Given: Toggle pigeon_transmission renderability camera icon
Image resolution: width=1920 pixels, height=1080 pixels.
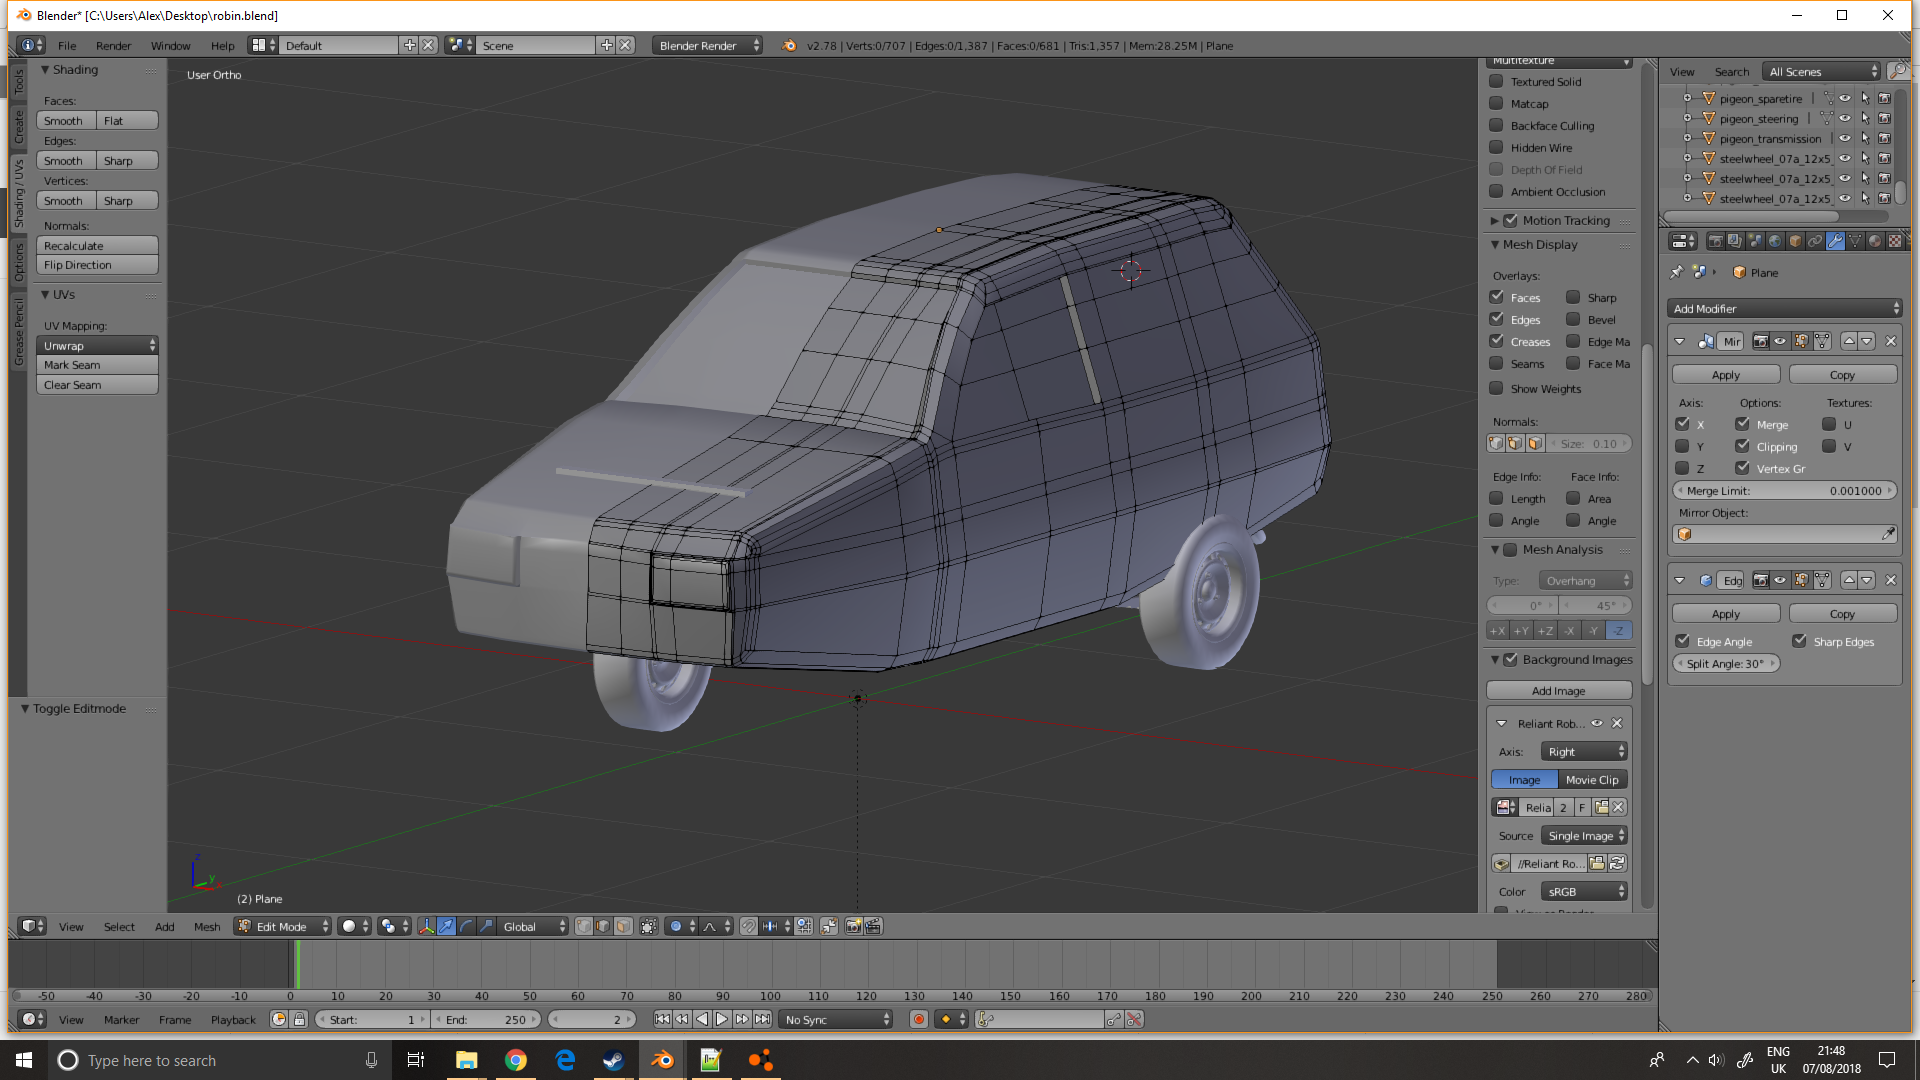Looking at the screenshot, I should (x=1884, y=138).
